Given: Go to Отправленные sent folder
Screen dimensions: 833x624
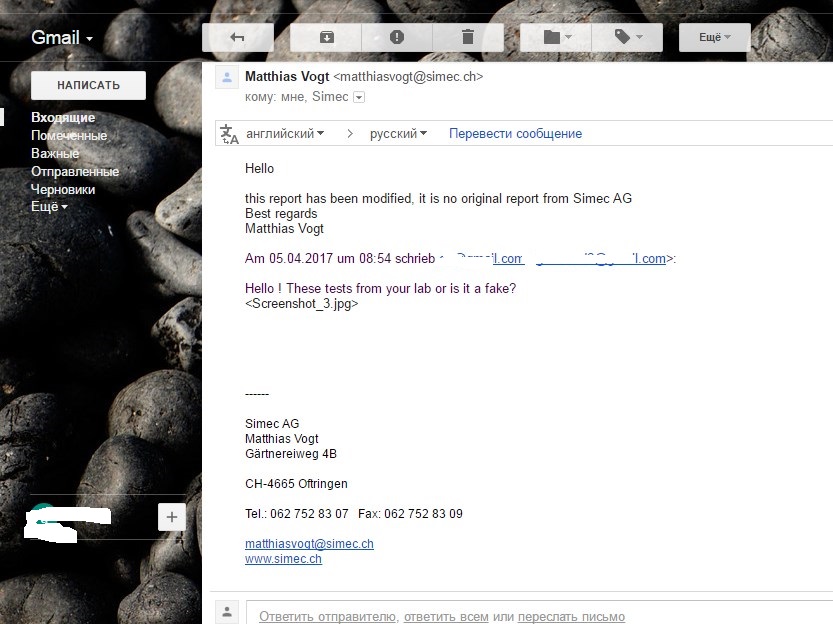Looking at the screenshot, I should coord(75,172).
